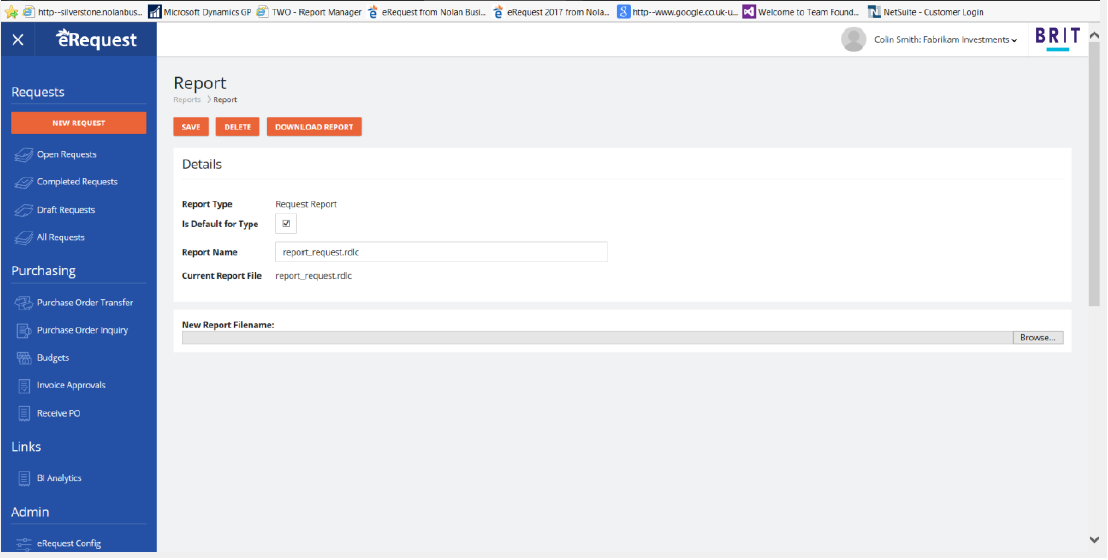The height and width of the screenshot is (560, 1108).
Task: Click the Budgets icon in sidebar
Action: (x=24, y=358)
